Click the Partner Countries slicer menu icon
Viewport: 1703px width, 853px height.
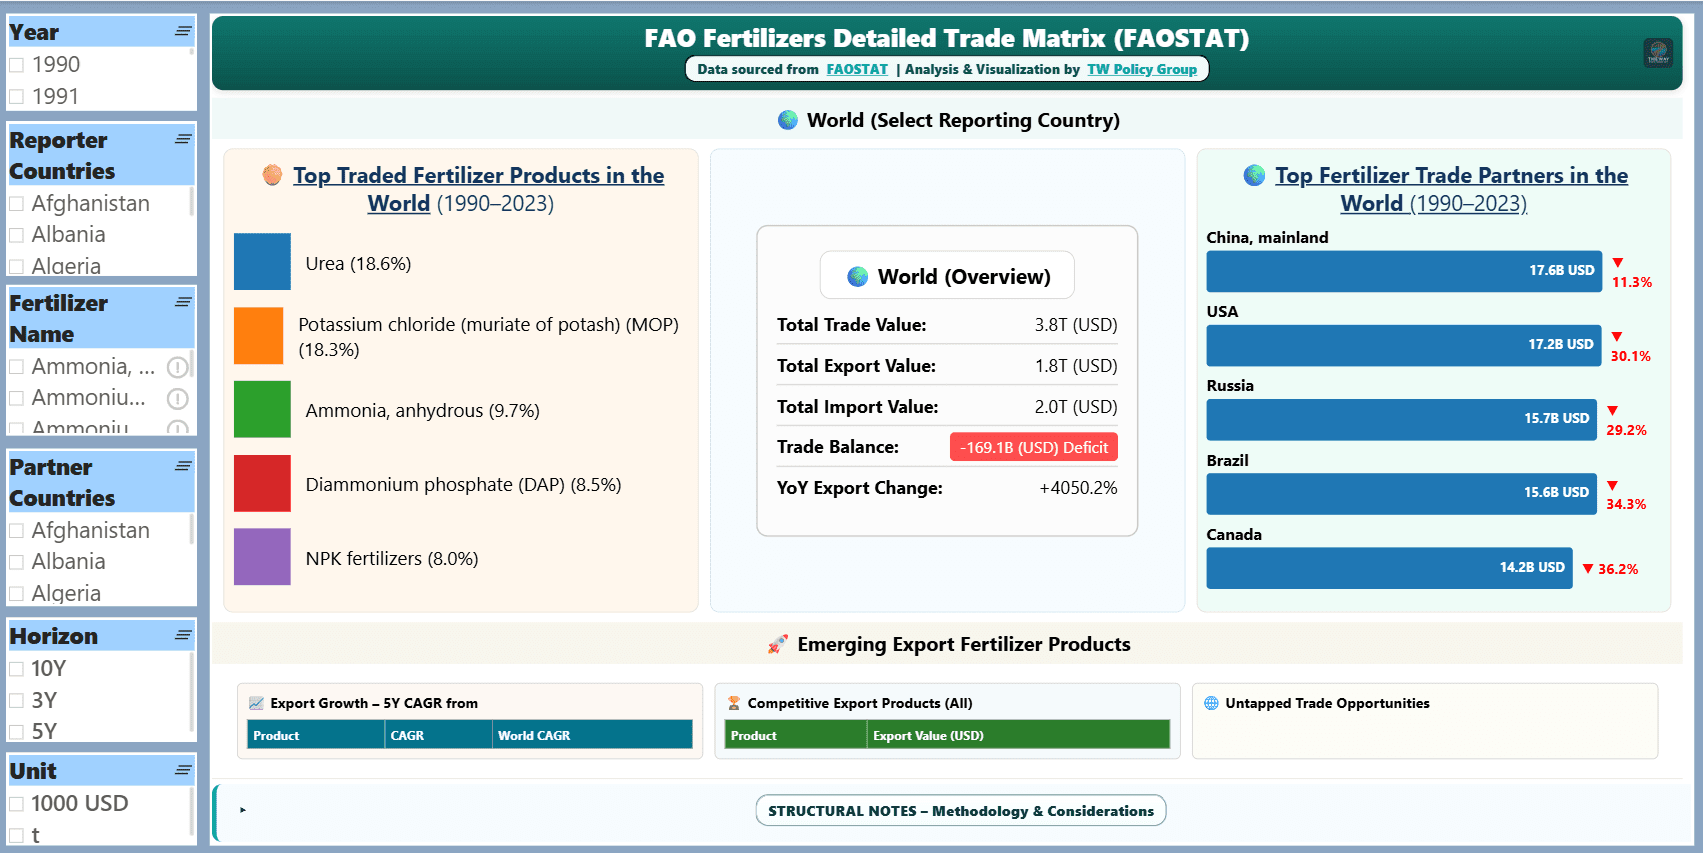pyautogui.click(x=183, y=467)
